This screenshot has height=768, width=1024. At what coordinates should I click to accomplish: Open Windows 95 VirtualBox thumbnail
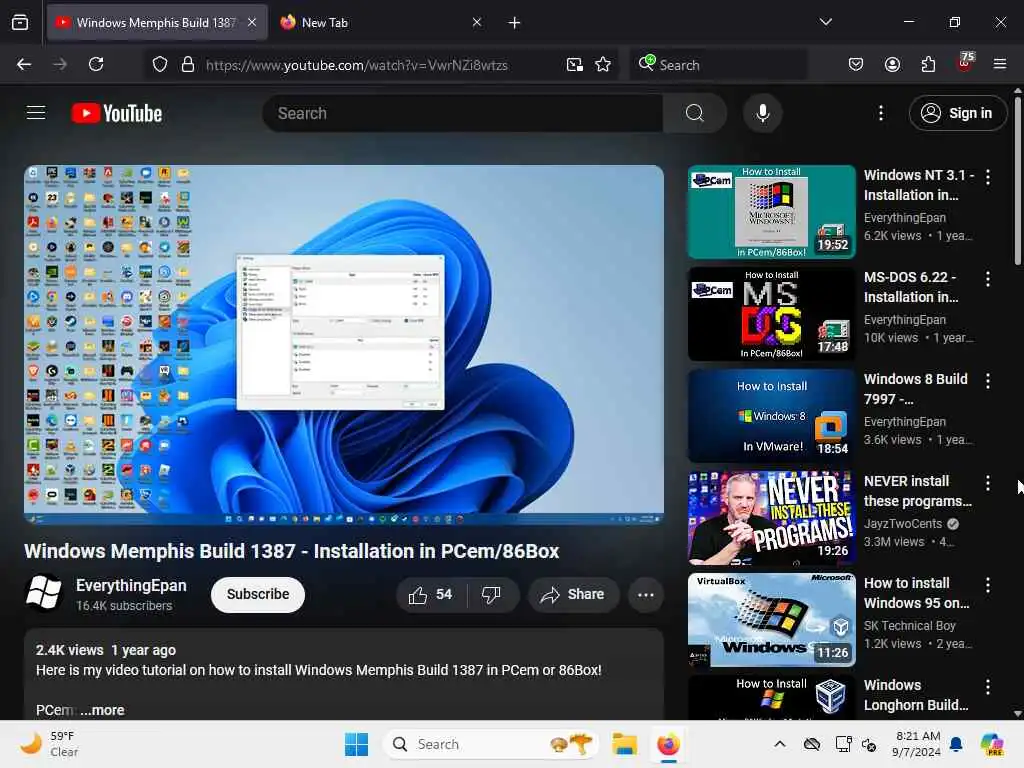pyautogui.click(x=771, y=620)
